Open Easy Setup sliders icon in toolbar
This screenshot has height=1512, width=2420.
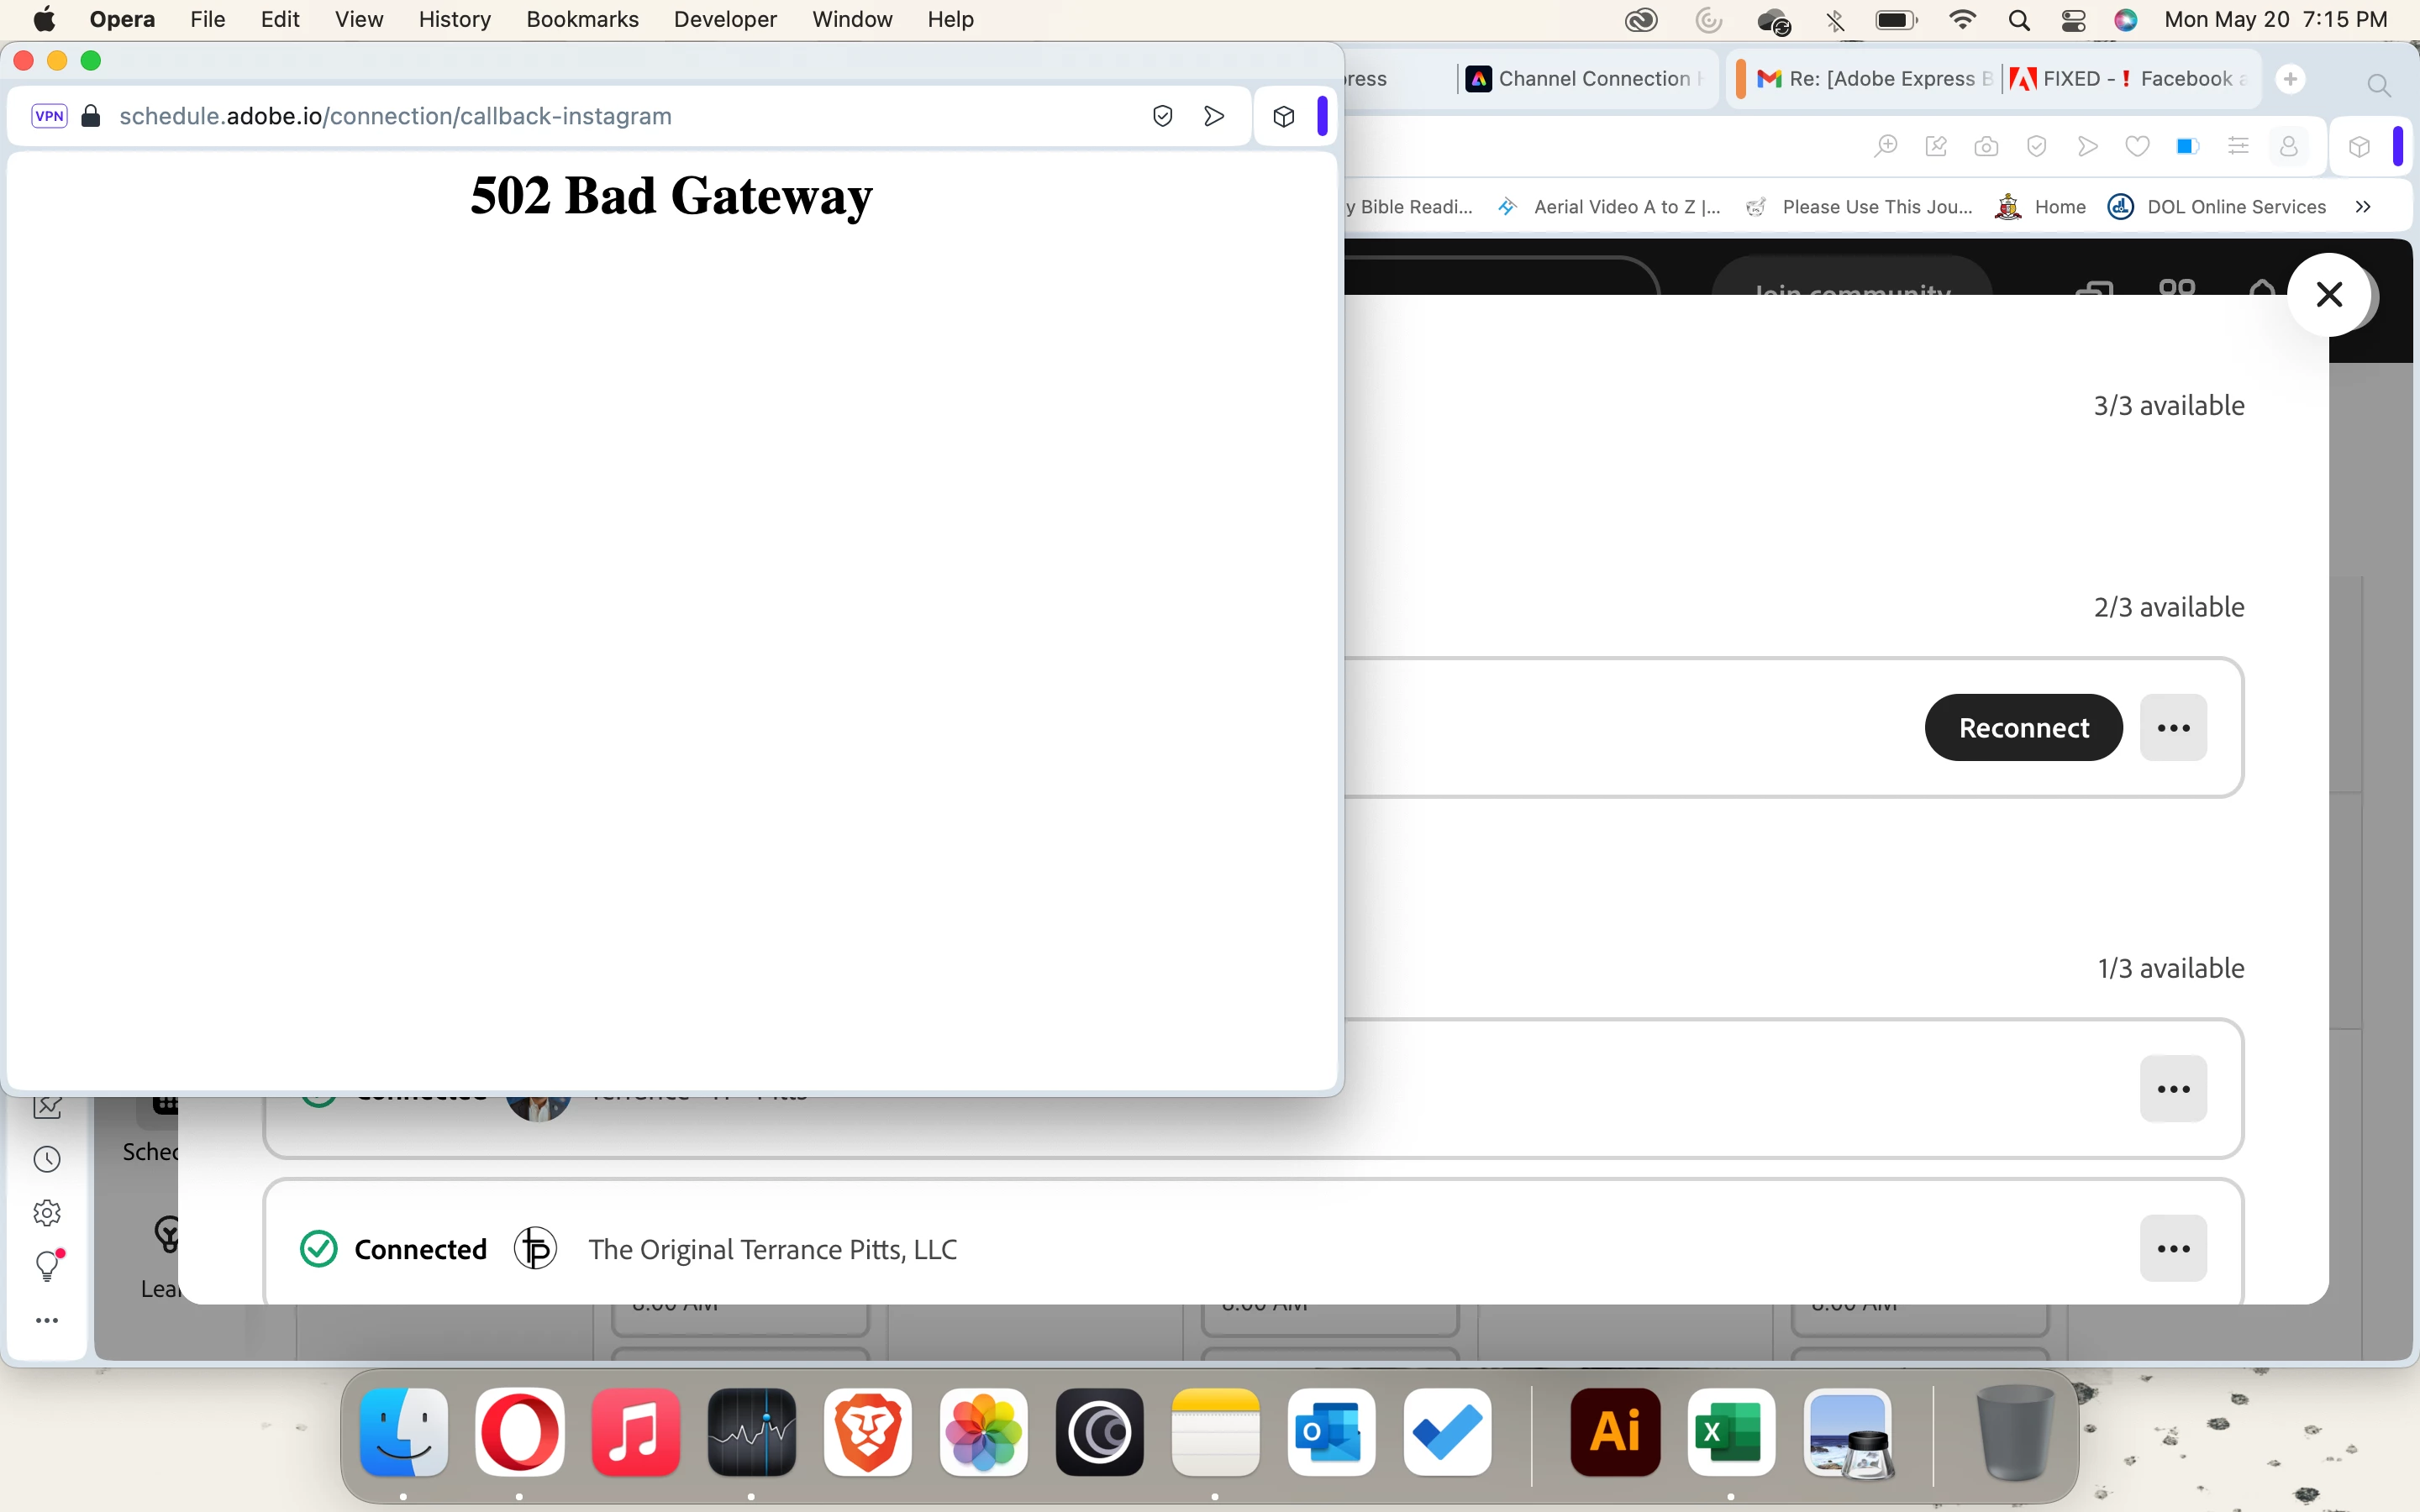2238,147
